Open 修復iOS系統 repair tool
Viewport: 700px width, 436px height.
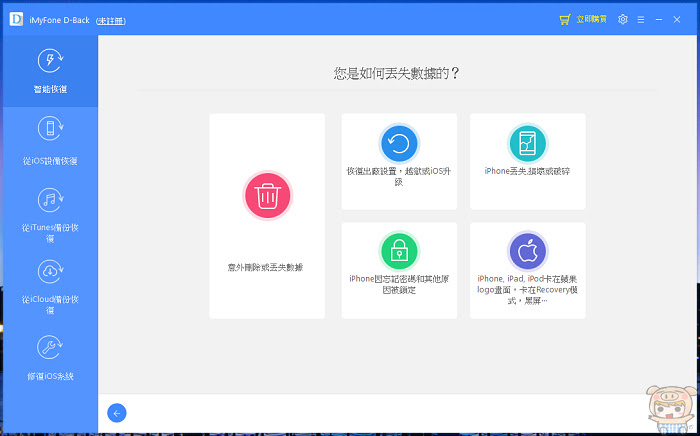(x=50, y=358)
